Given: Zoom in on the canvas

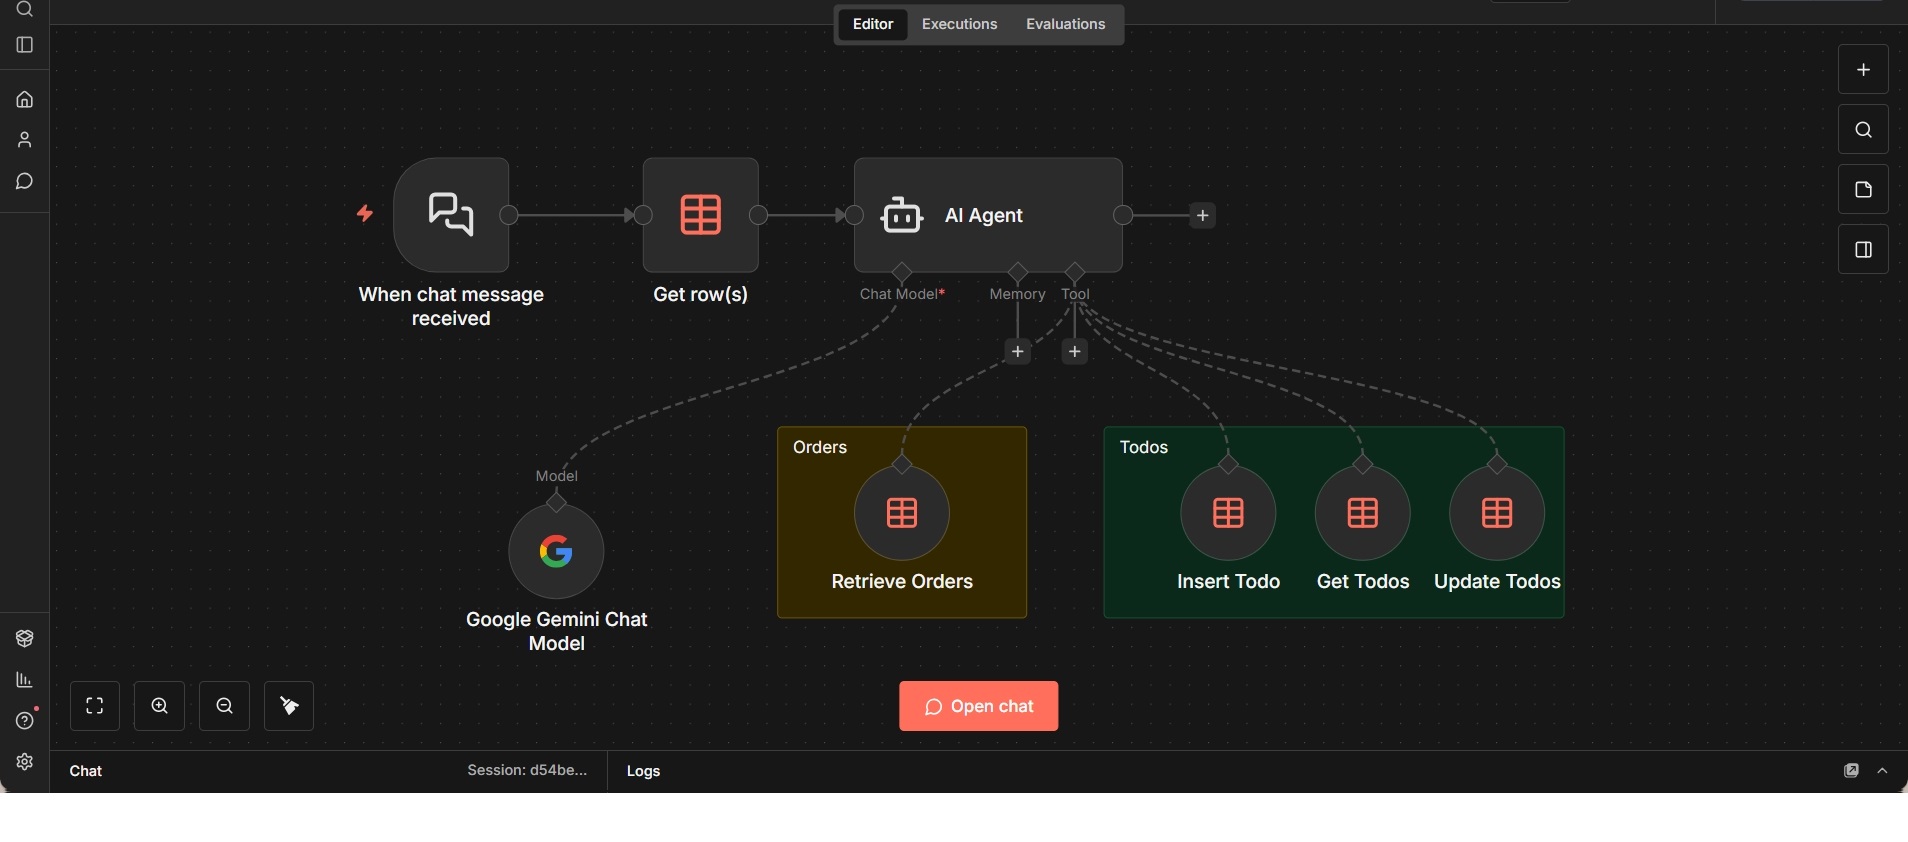Looking at the screenshot, I should (160, 706).
